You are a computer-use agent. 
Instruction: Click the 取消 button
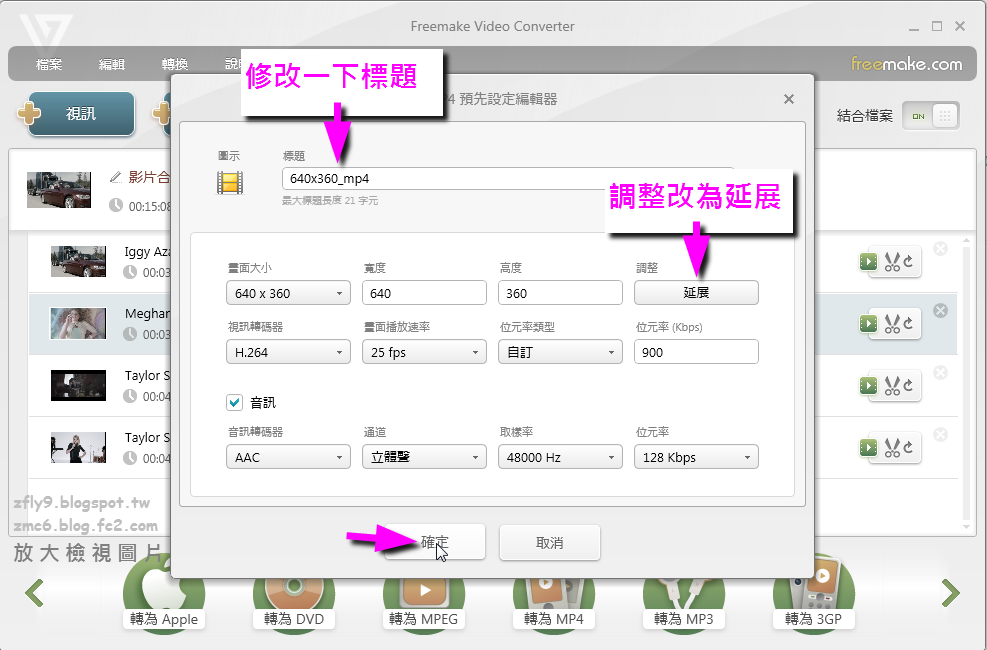coord(550,542)
